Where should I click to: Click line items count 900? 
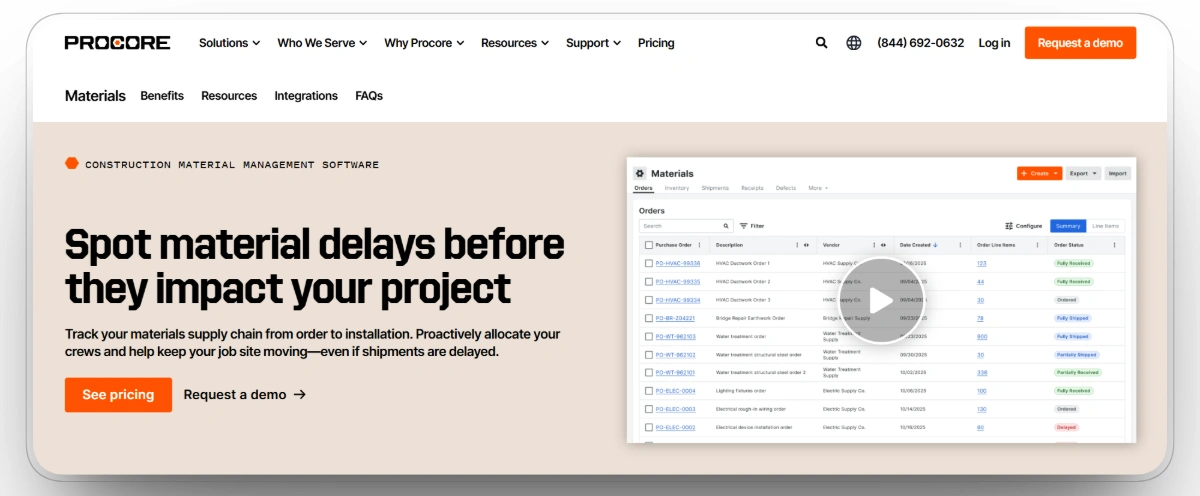coord(982,337)
